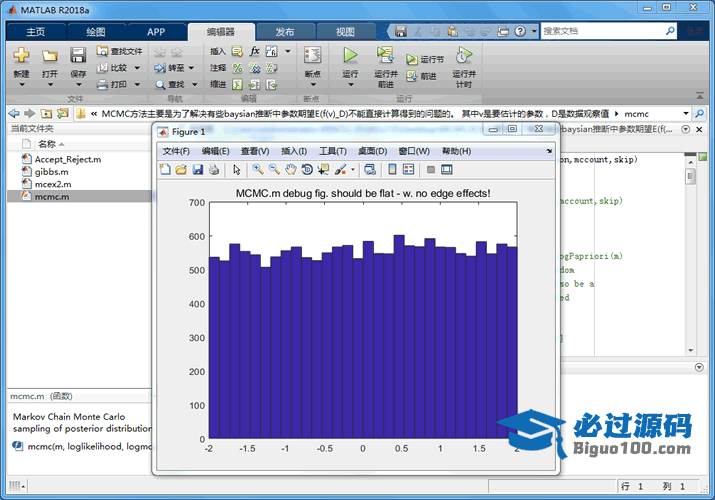Screen dimensions: 715x500
Task: Open 桌面(D) menu in Figure 1
Action: [372, 151]
